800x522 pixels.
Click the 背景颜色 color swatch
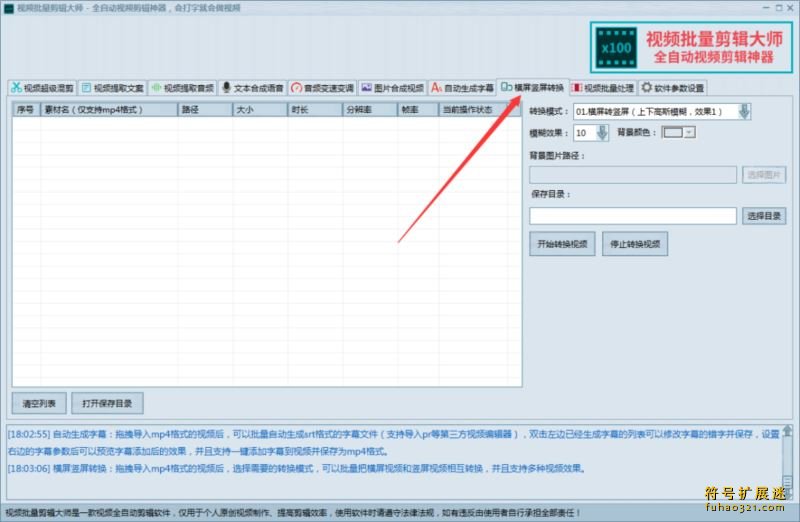point(673,132)
